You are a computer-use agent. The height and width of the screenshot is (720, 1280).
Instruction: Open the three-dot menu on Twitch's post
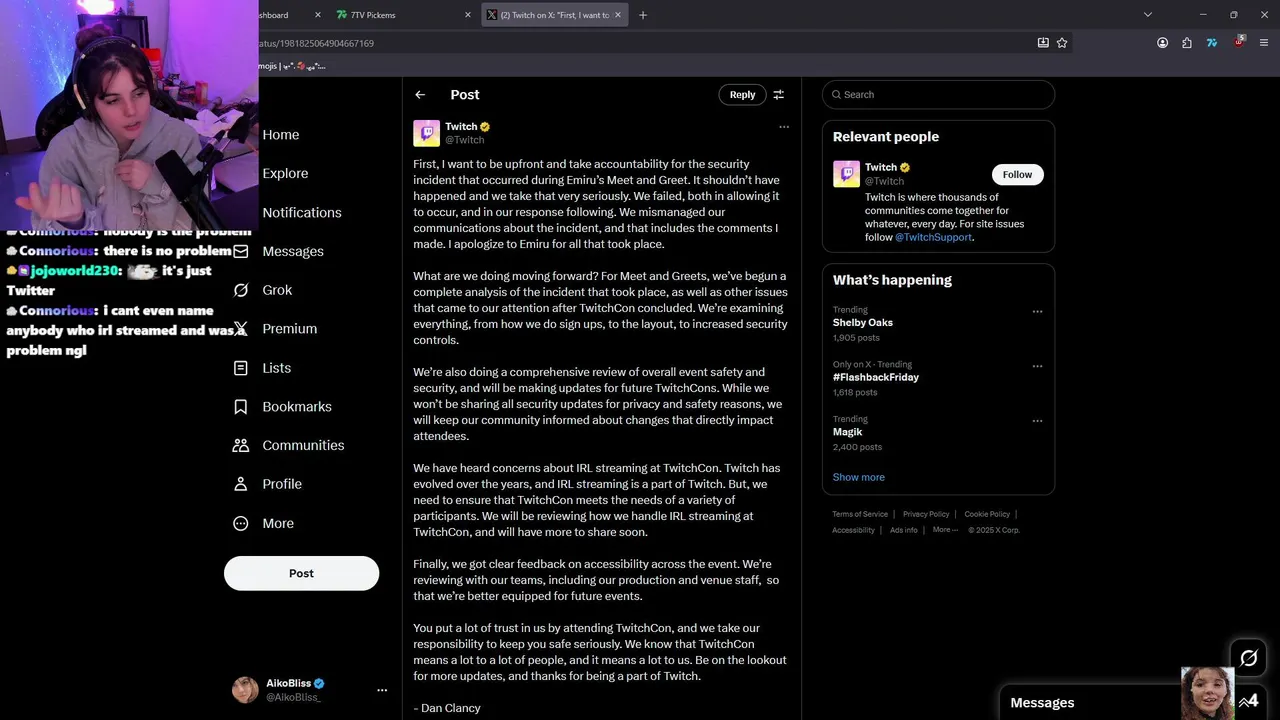point(784,127)
